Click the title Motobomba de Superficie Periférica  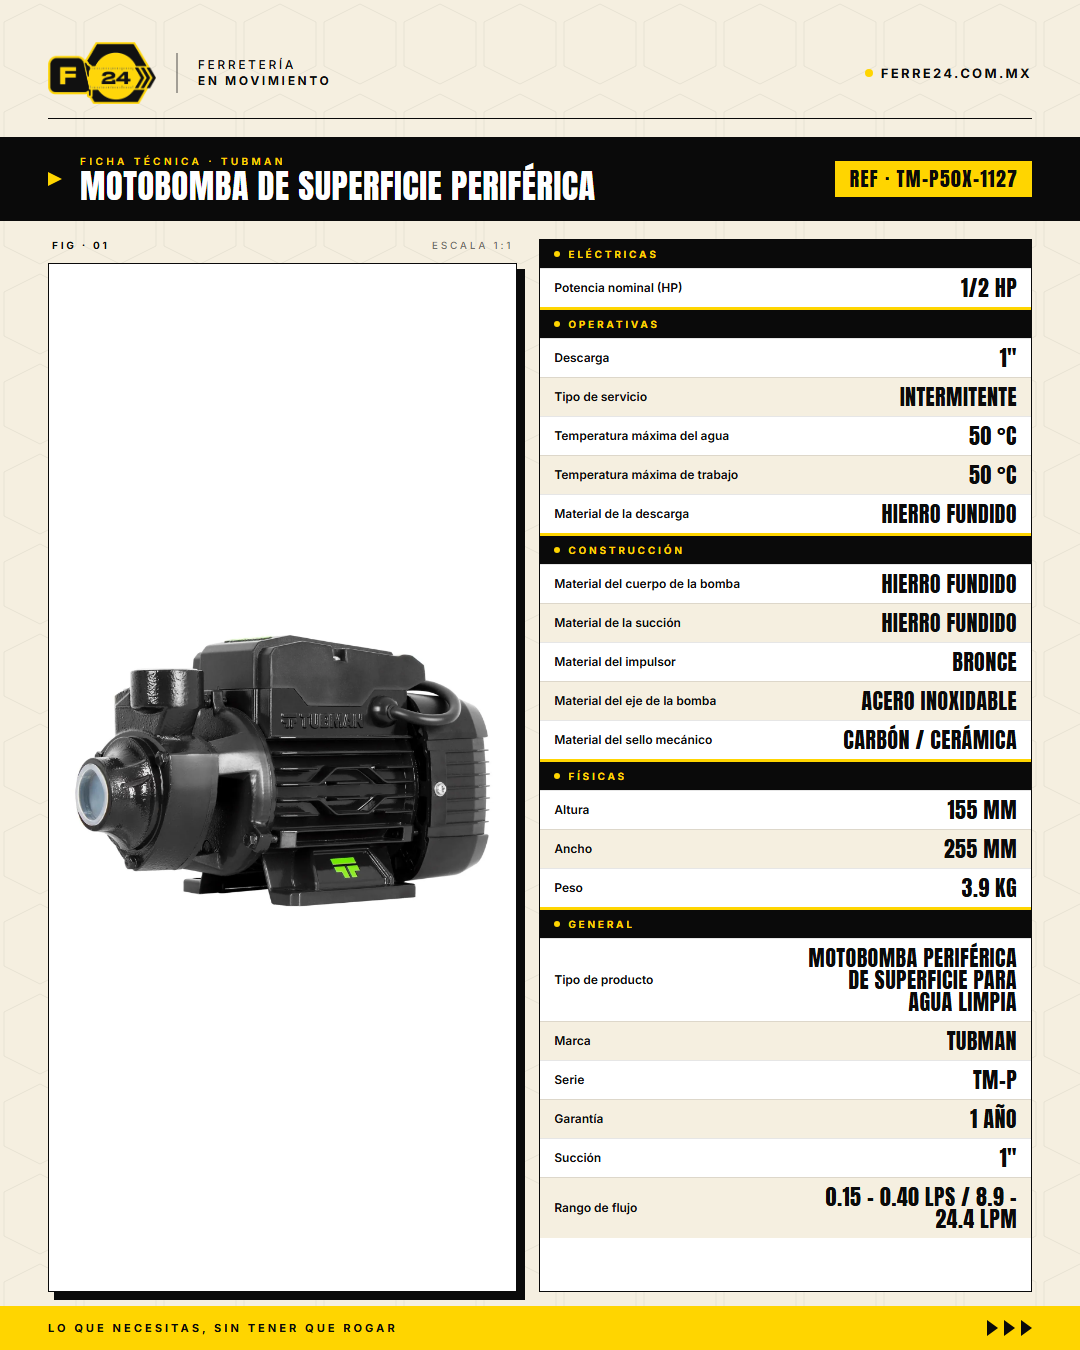click(x=337, y=186)
